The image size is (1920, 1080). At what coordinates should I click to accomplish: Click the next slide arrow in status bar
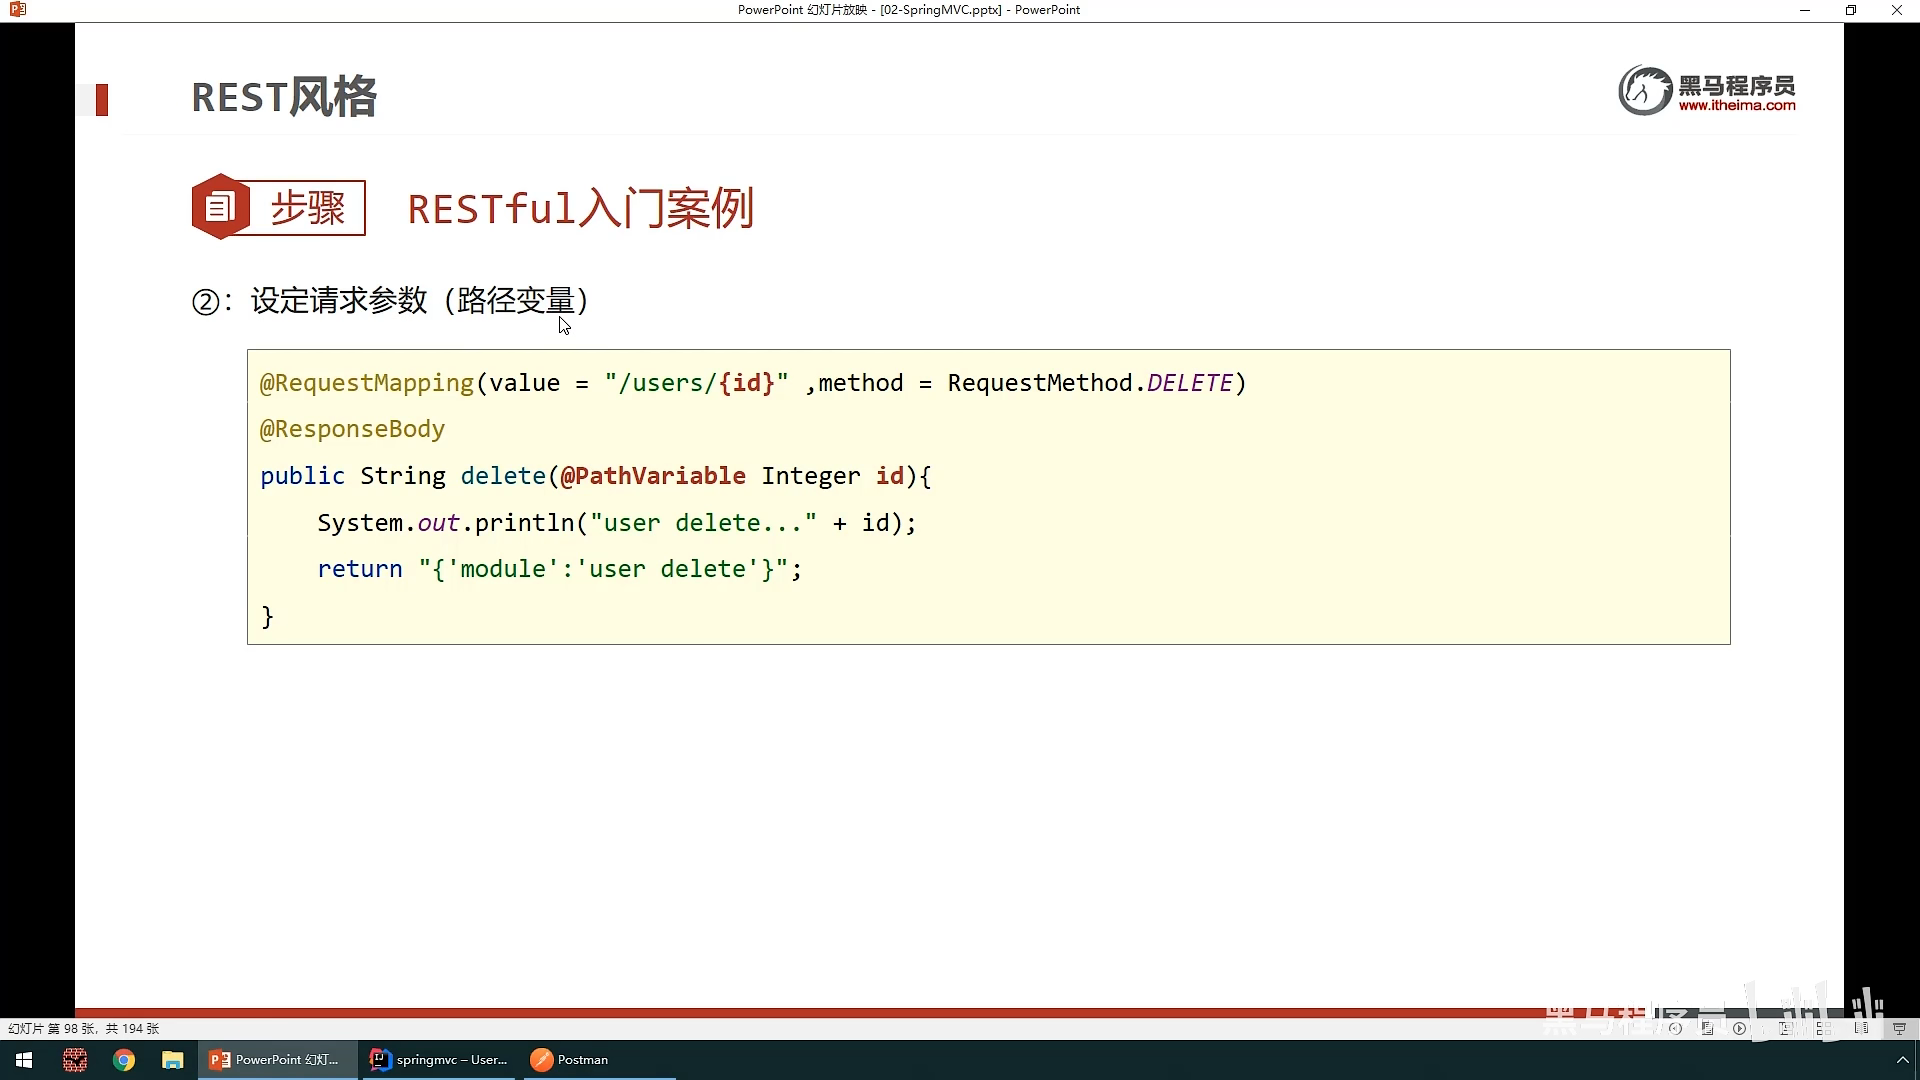click(x=1739, y=1028)
